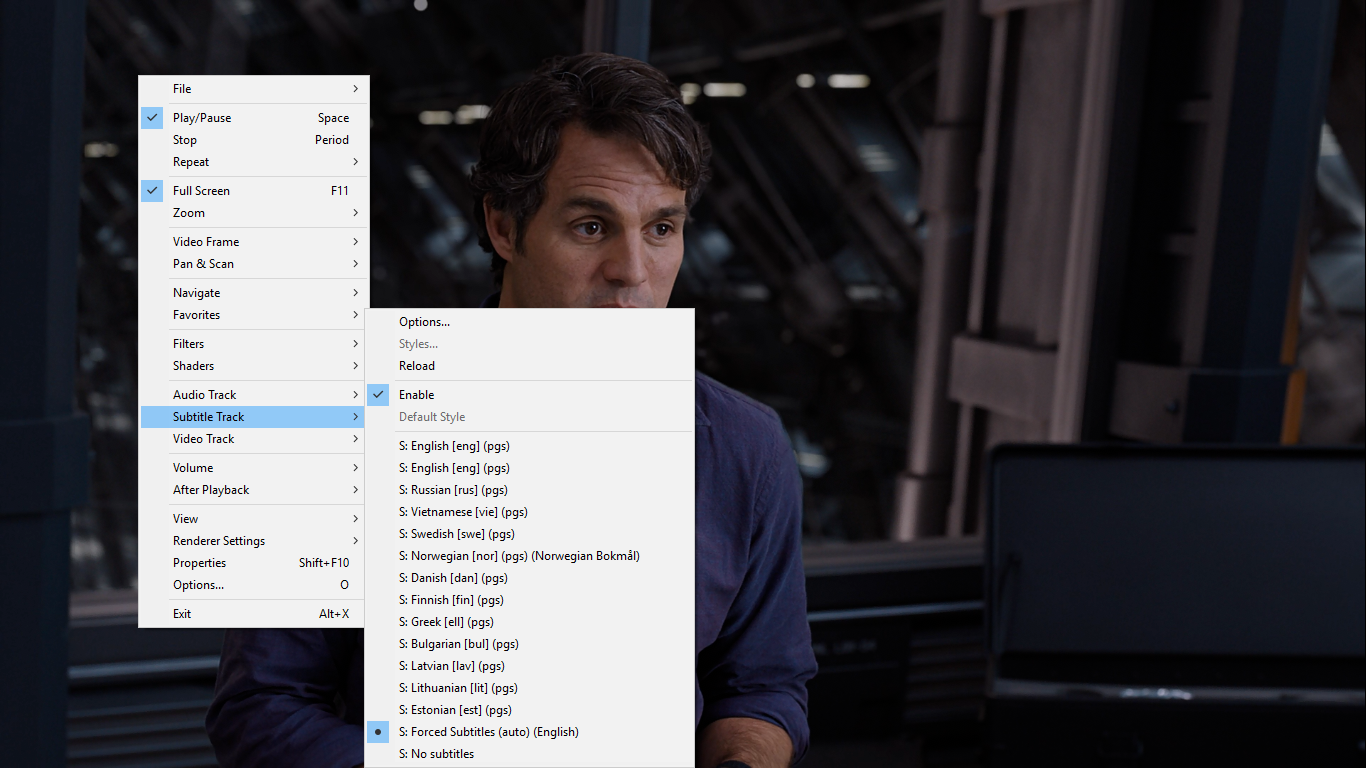Select Finnish [fin] (pgs) subtitle
Image resolution: width=1366 pixels, height=768 pixels.
(529, 600)
